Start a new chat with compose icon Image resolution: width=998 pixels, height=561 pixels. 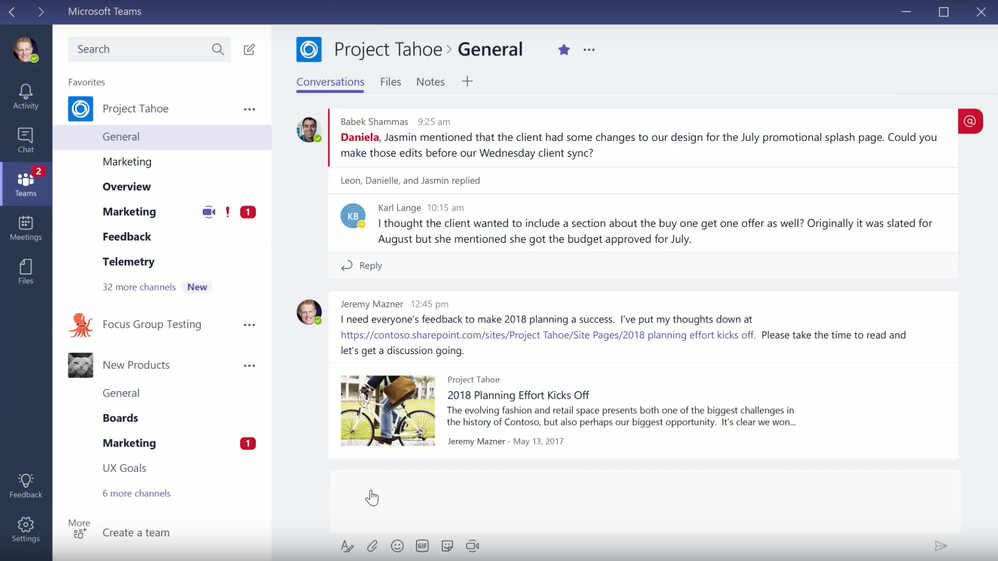click(250, 49)
